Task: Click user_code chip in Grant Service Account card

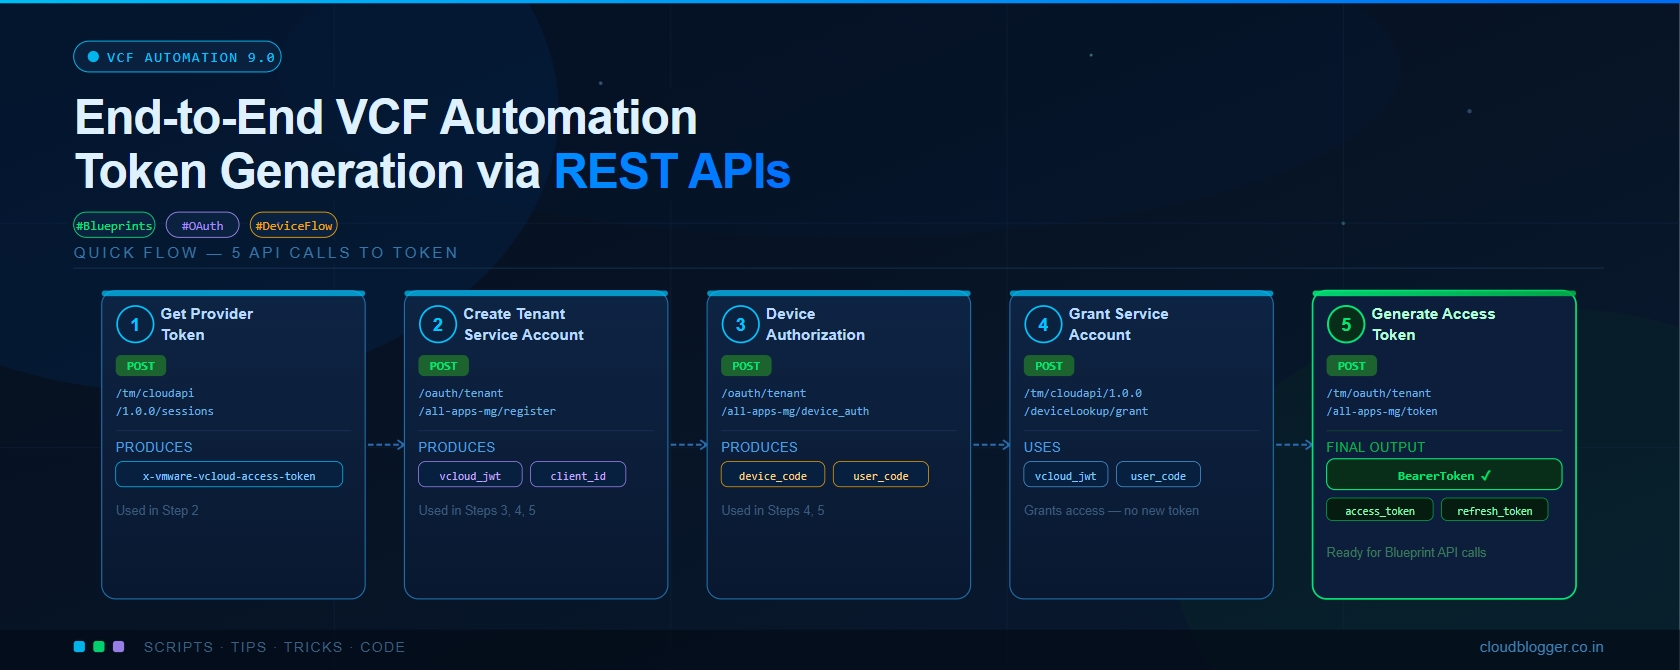Action: pos(1158,475)
